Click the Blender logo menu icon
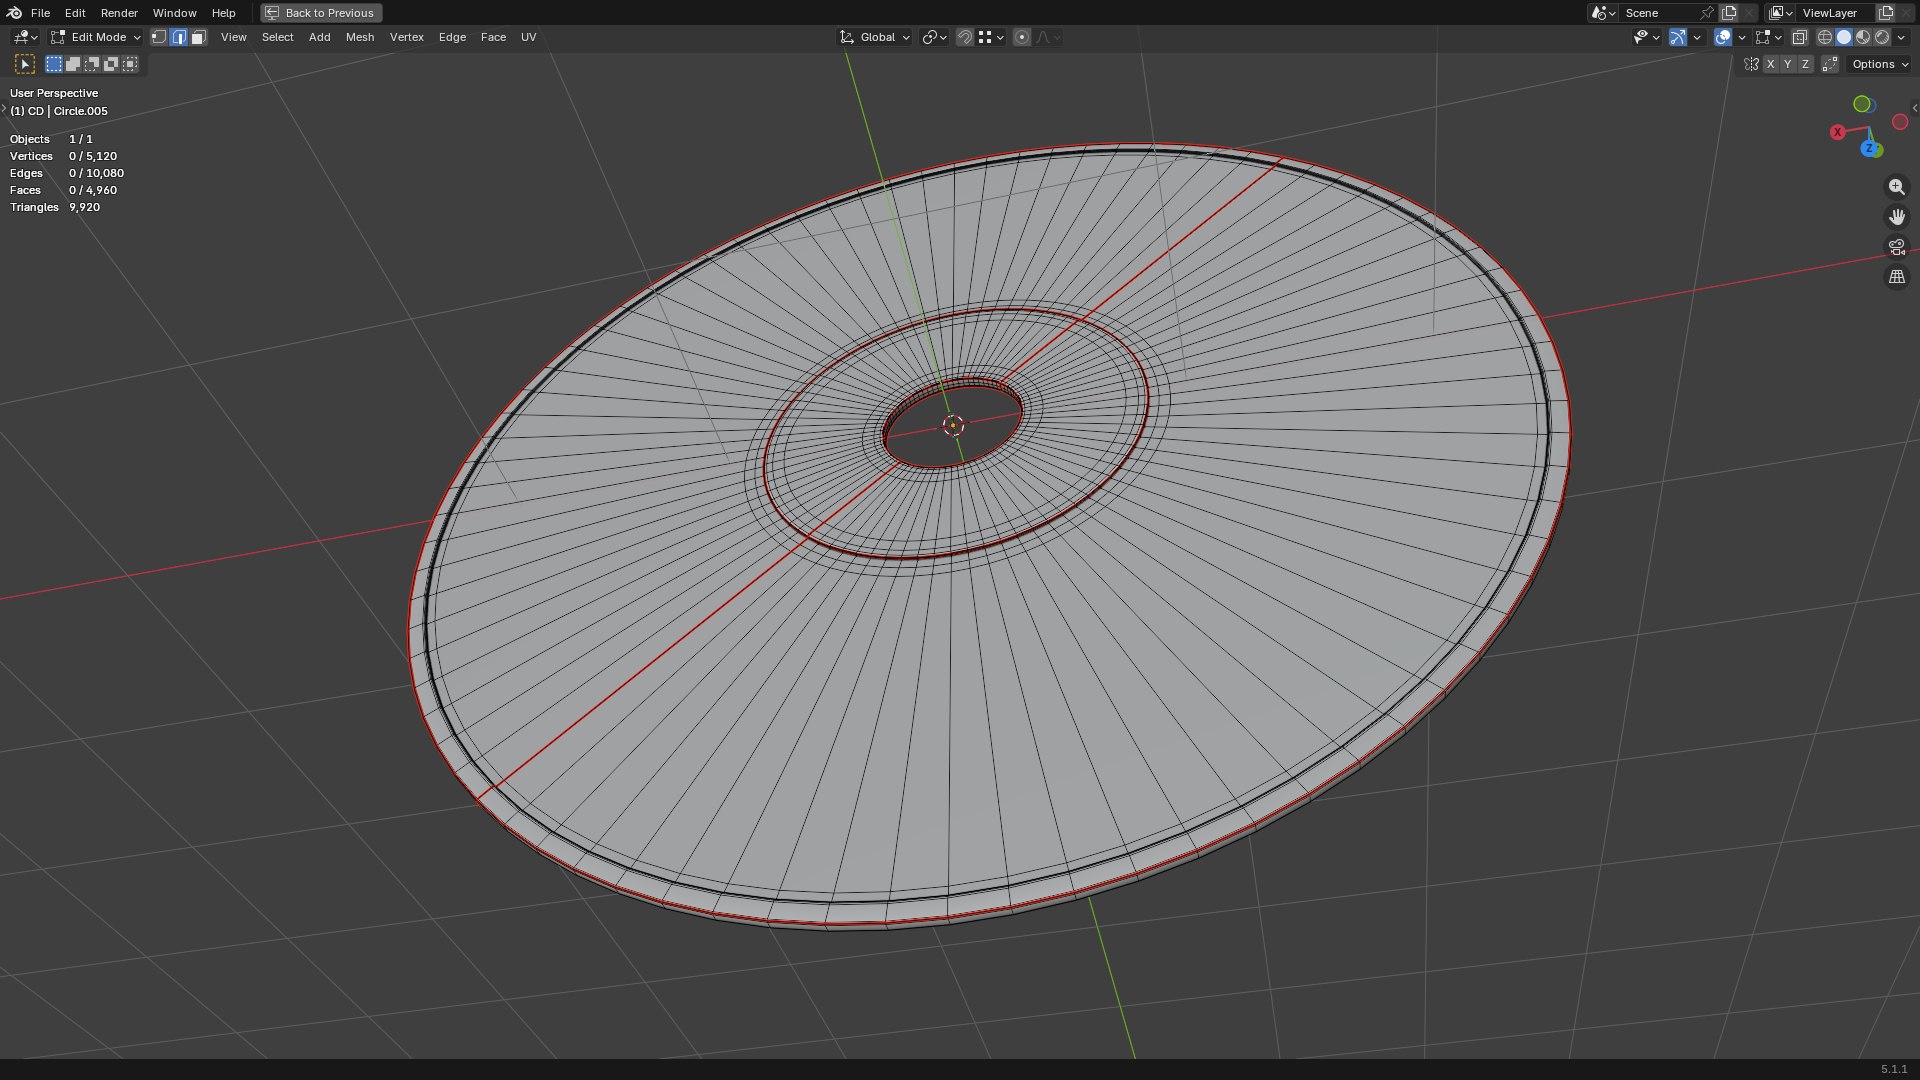This screenshot has width=1920, height=1080. coord(14,13)
